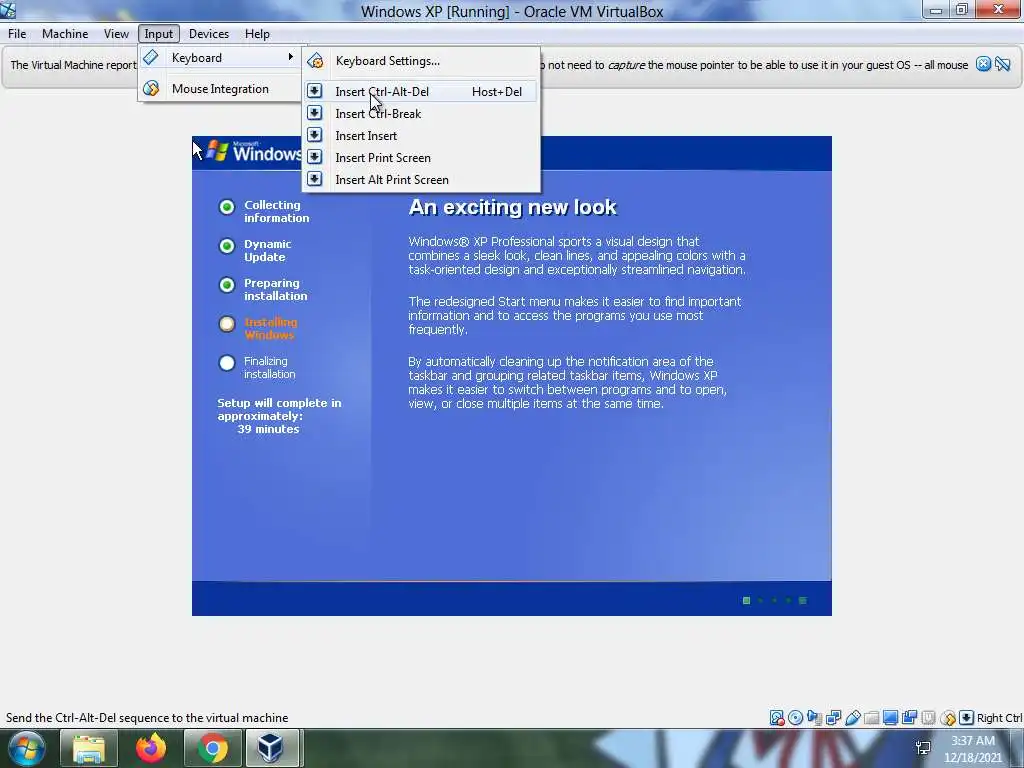Select Insert Alt Print Screen entry

421,180
